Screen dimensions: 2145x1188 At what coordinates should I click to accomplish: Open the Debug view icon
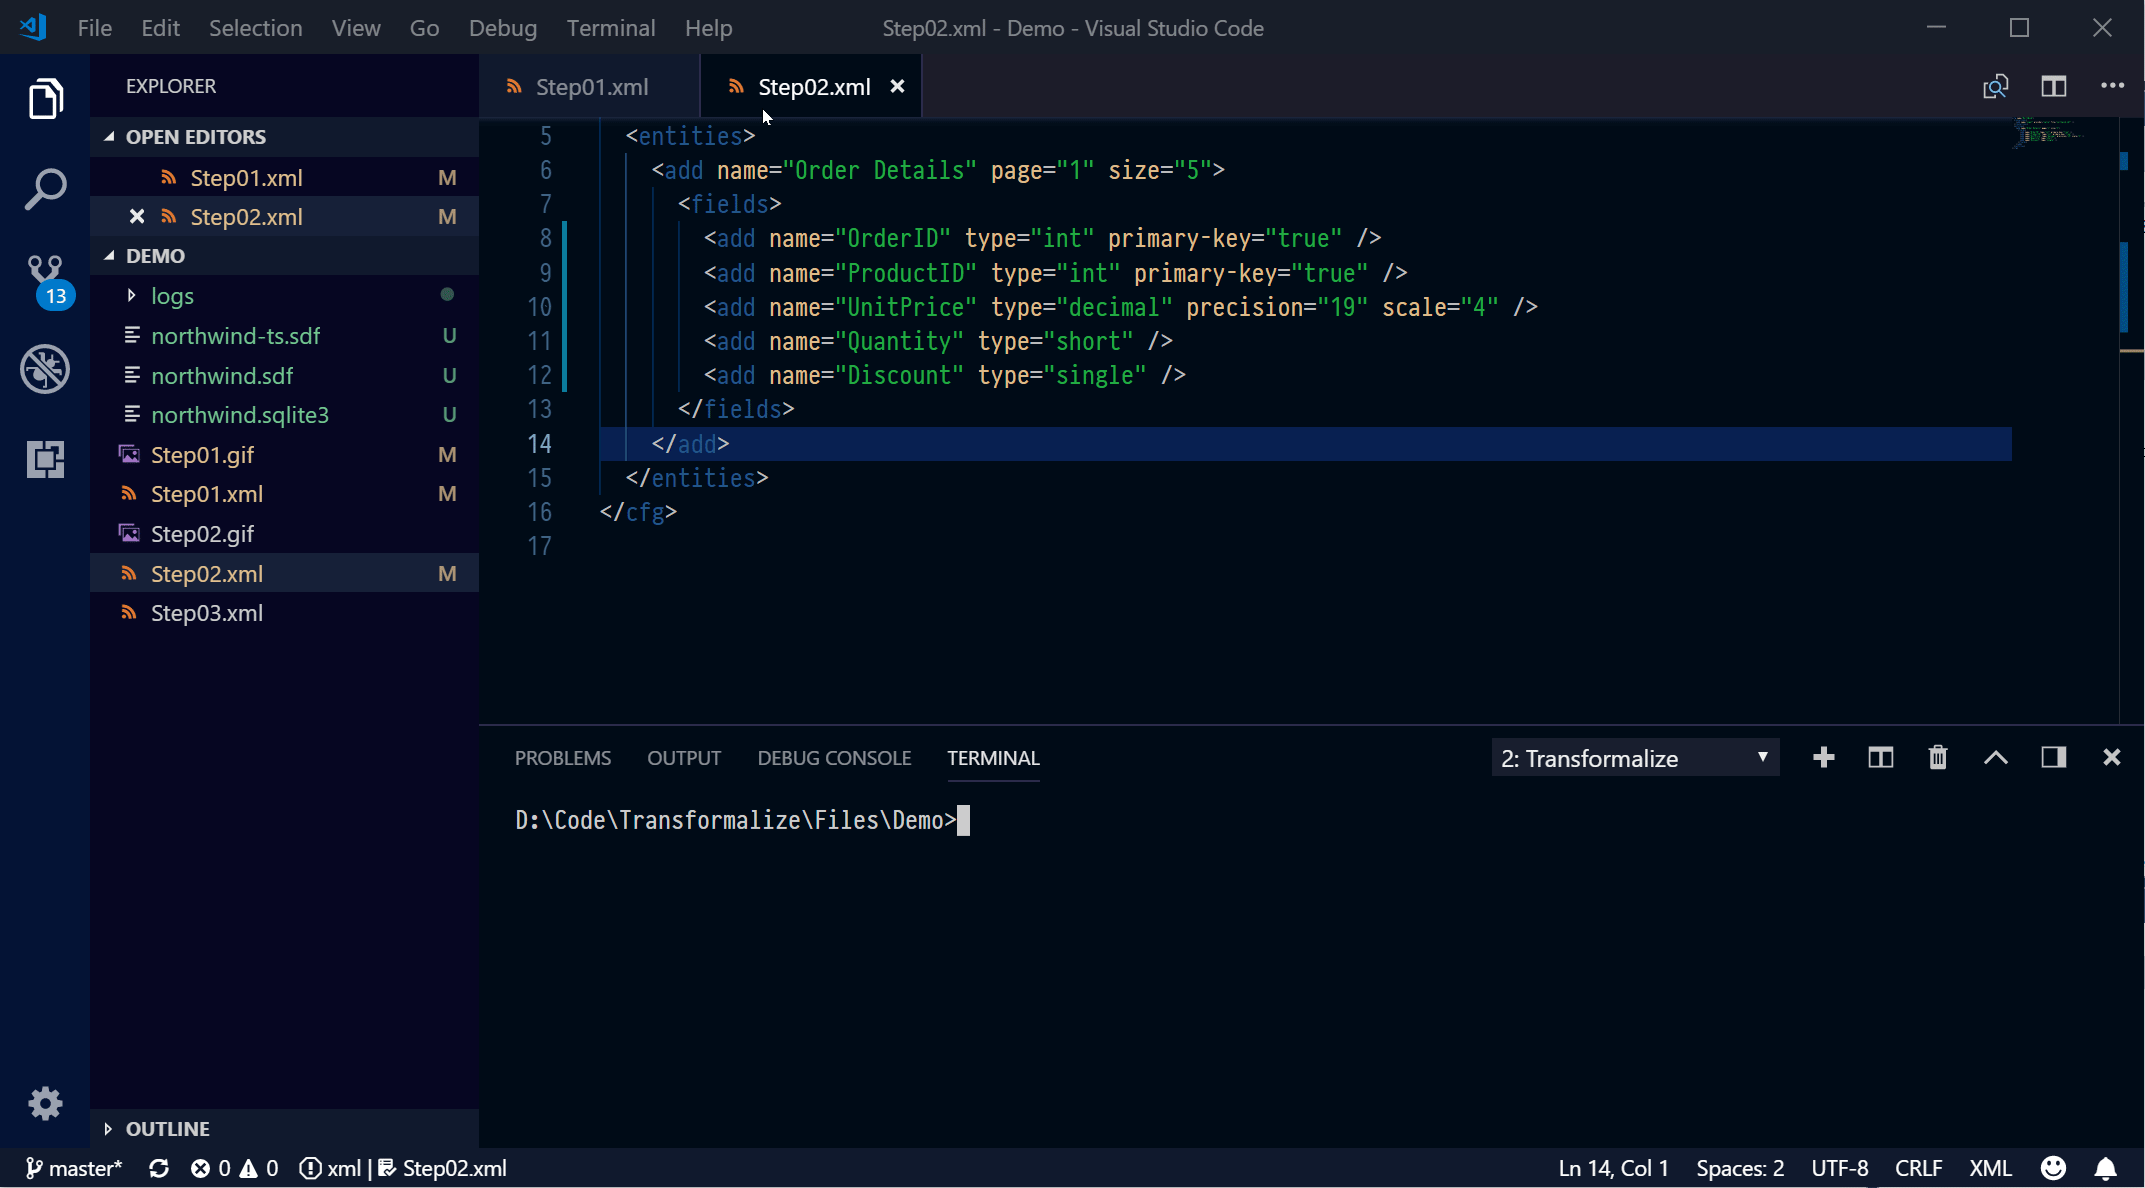(x=45, y=369)
